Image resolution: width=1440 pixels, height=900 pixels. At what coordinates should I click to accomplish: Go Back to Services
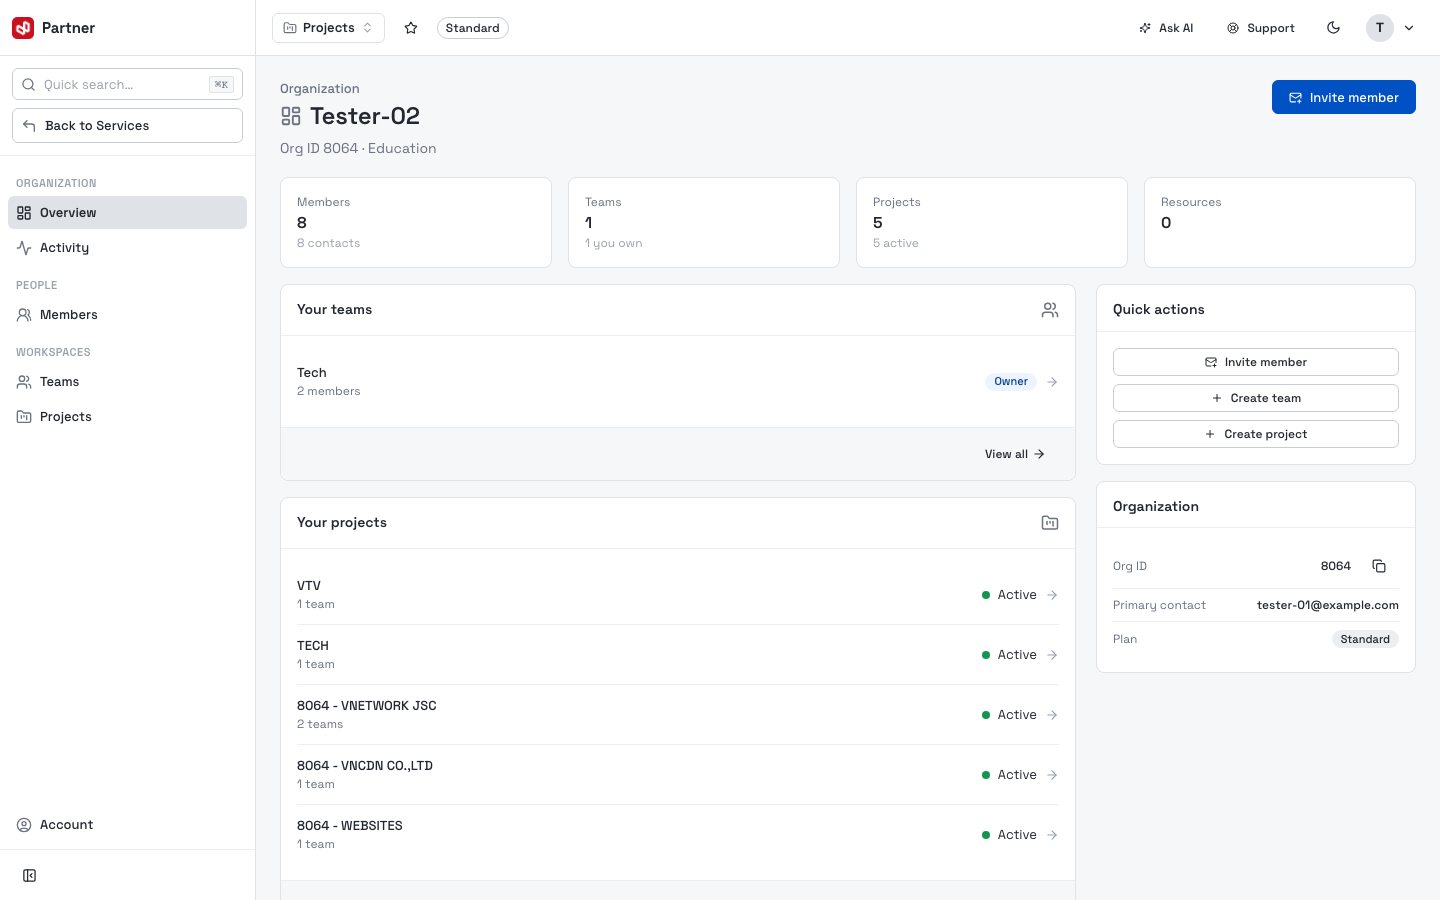pos(127,126)
